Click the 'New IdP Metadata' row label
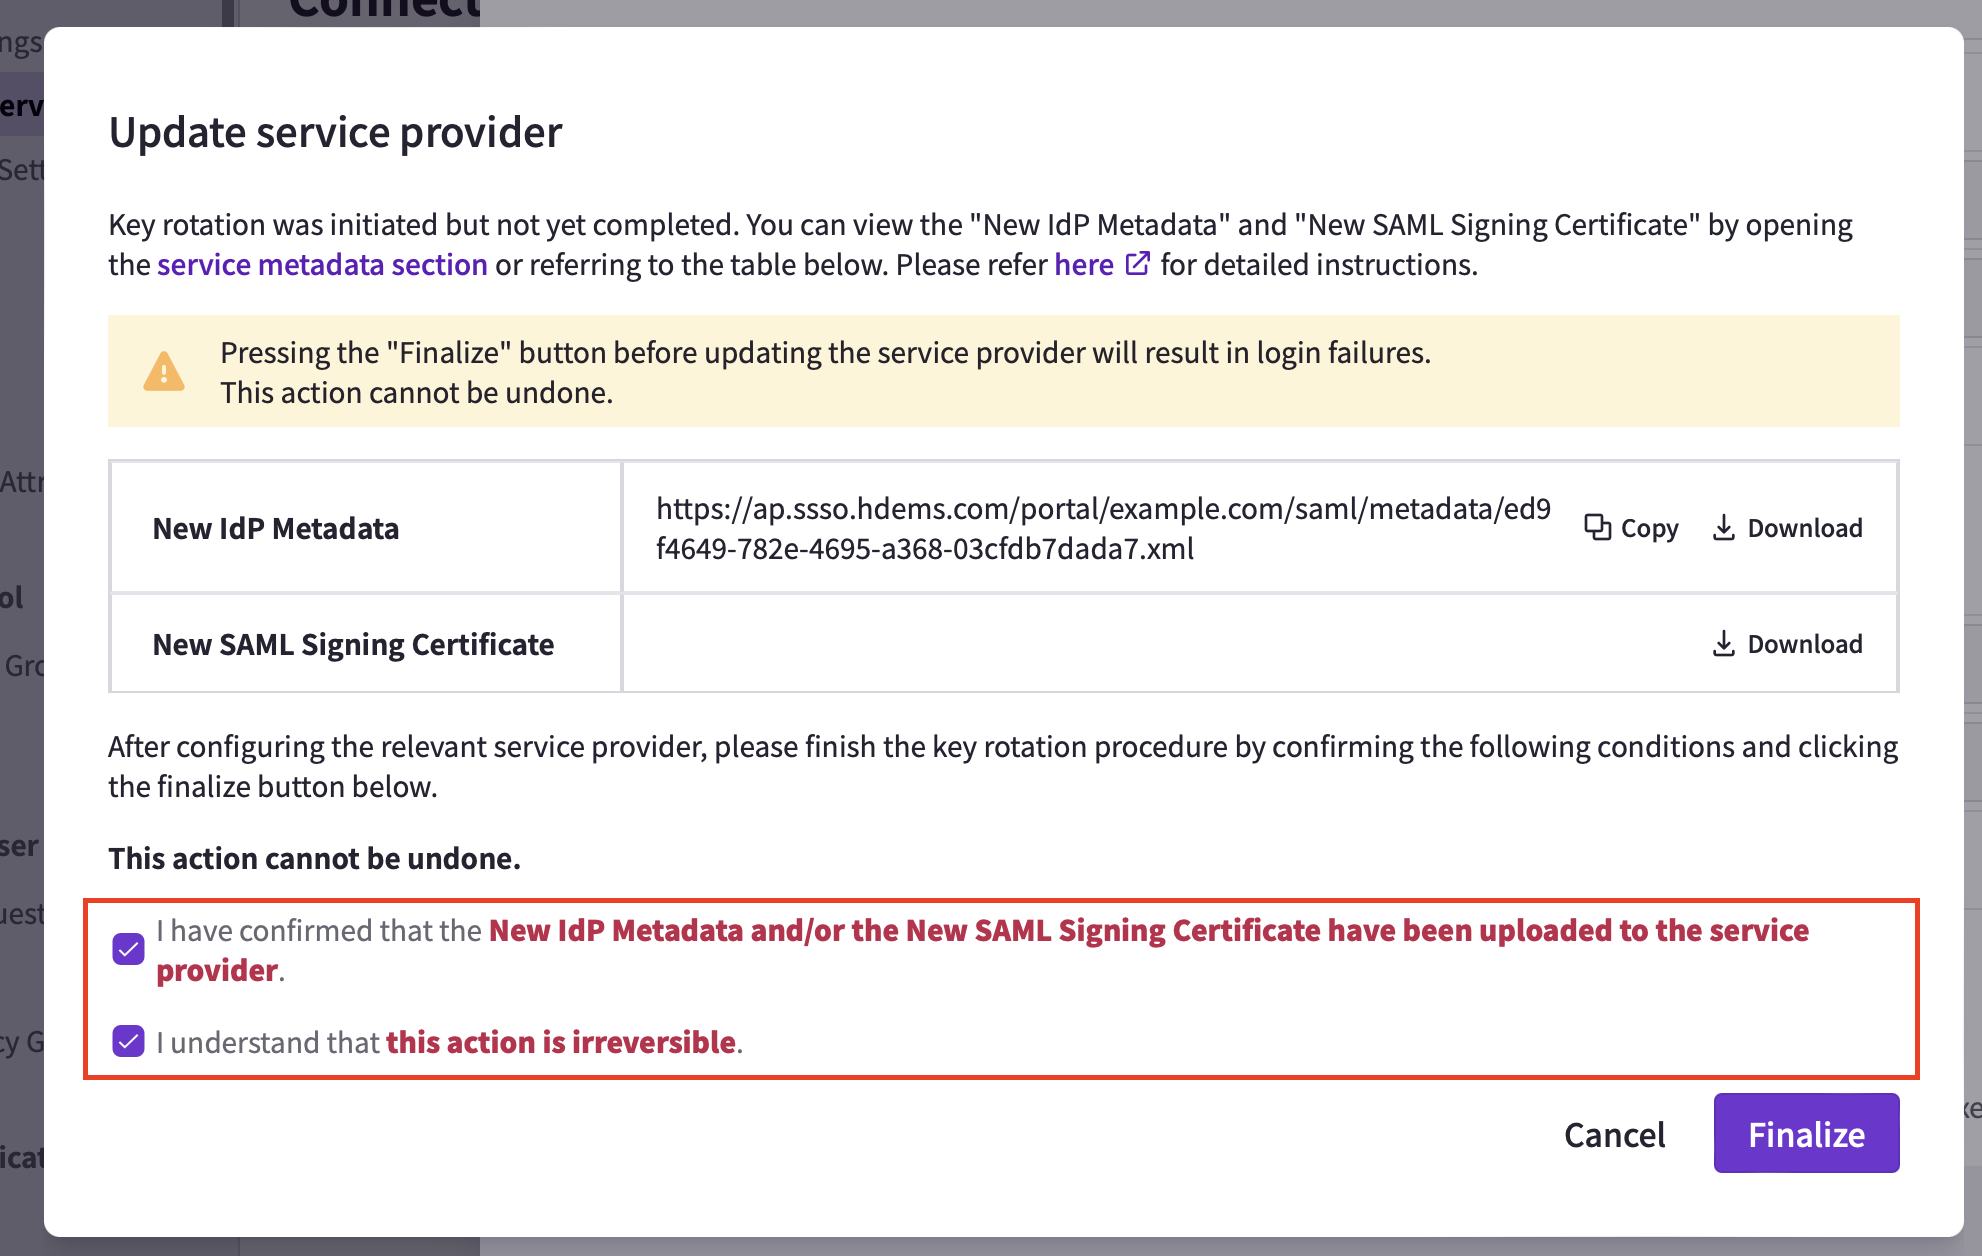This screenshot has height=1256, width=1982. click(276, 528)
